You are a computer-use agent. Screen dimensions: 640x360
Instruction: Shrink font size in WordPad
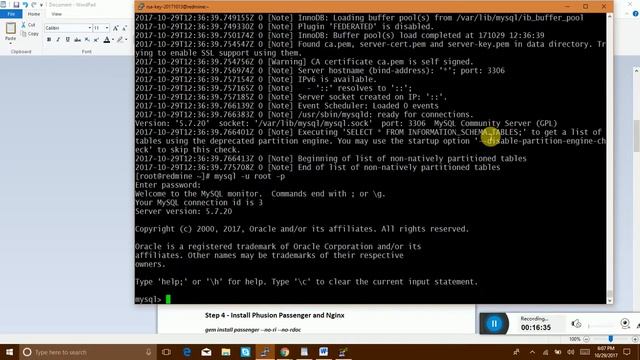coord(124,28)
